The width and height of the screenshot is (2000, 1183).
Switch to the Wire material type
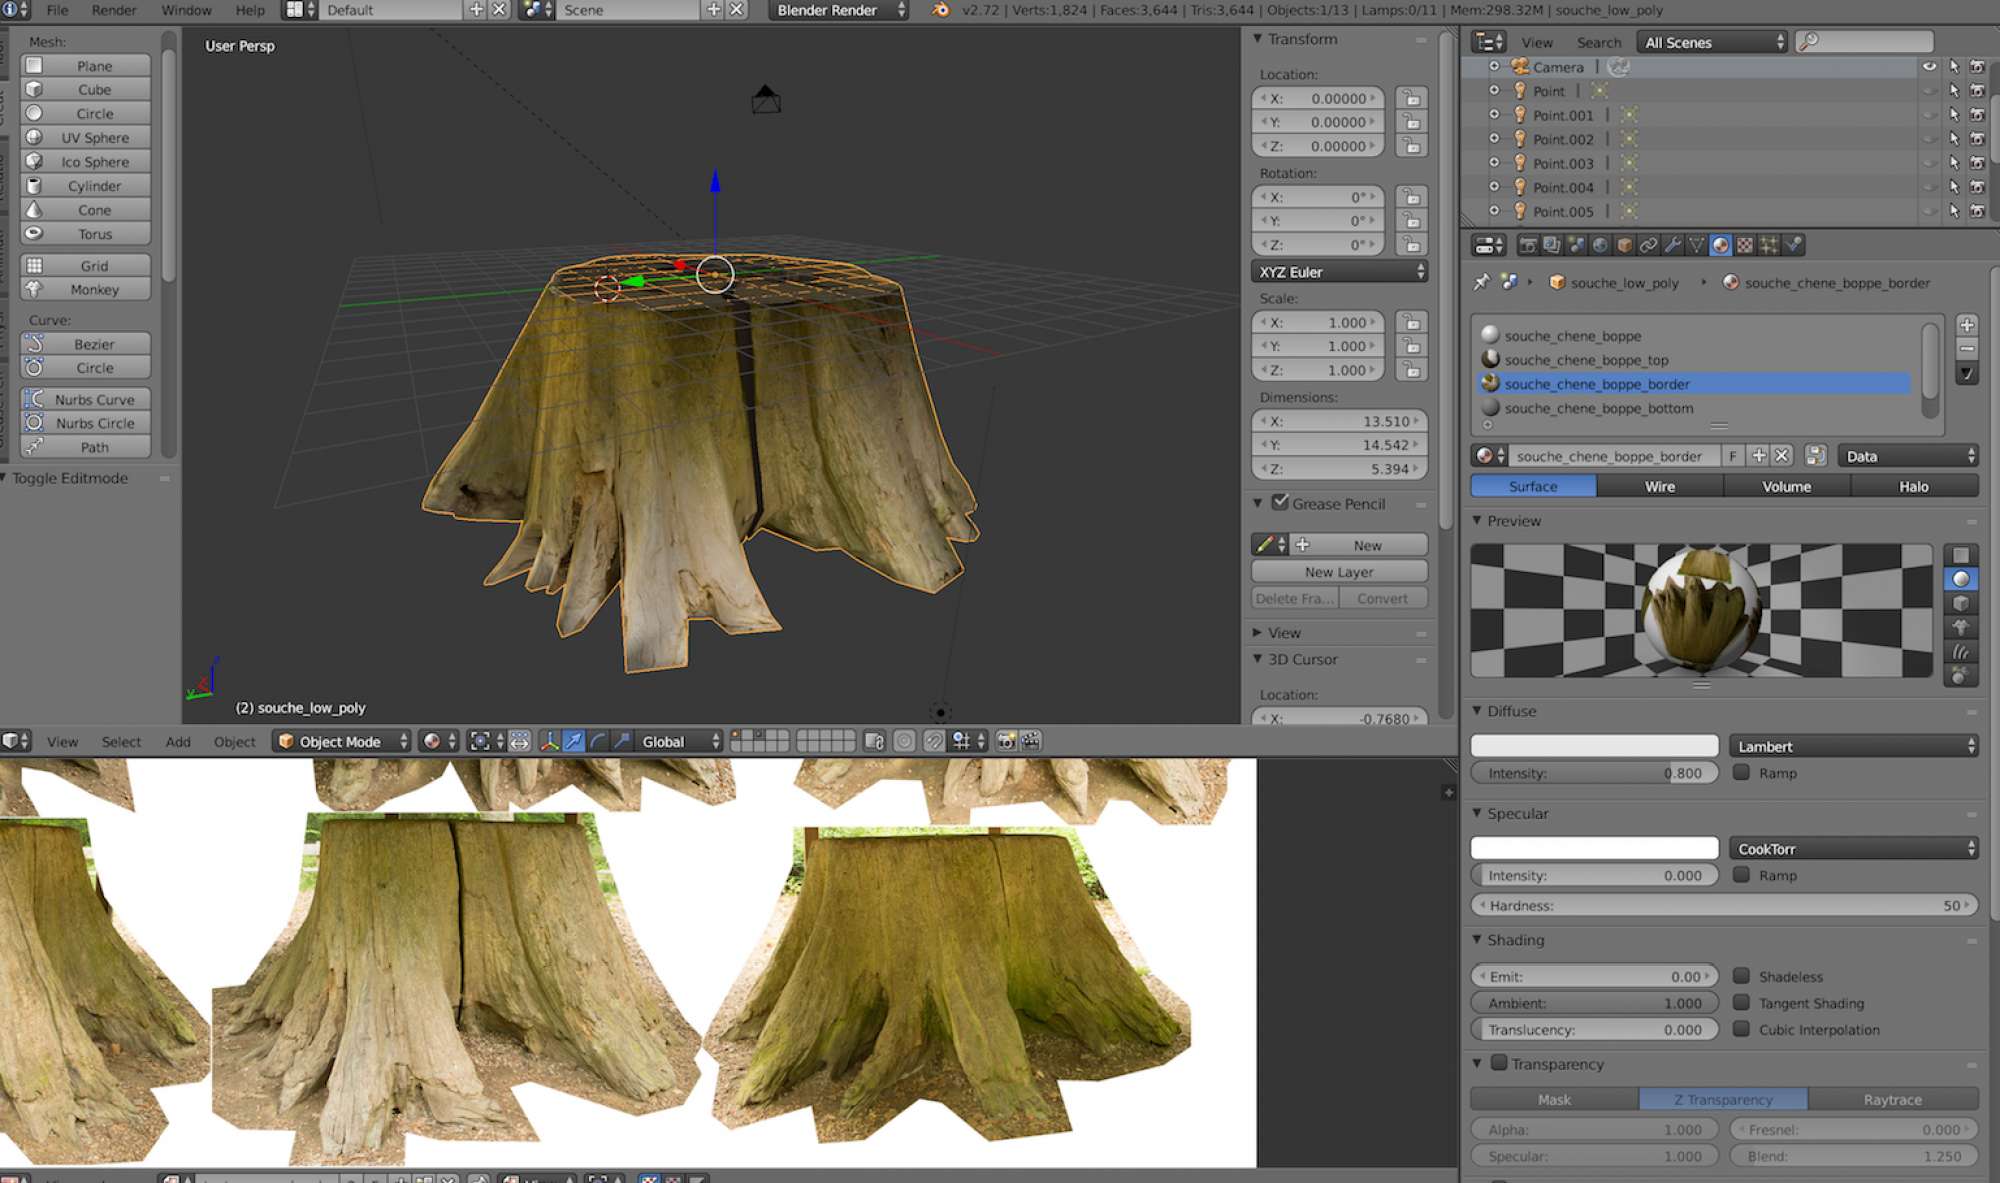click(1659, 486)
